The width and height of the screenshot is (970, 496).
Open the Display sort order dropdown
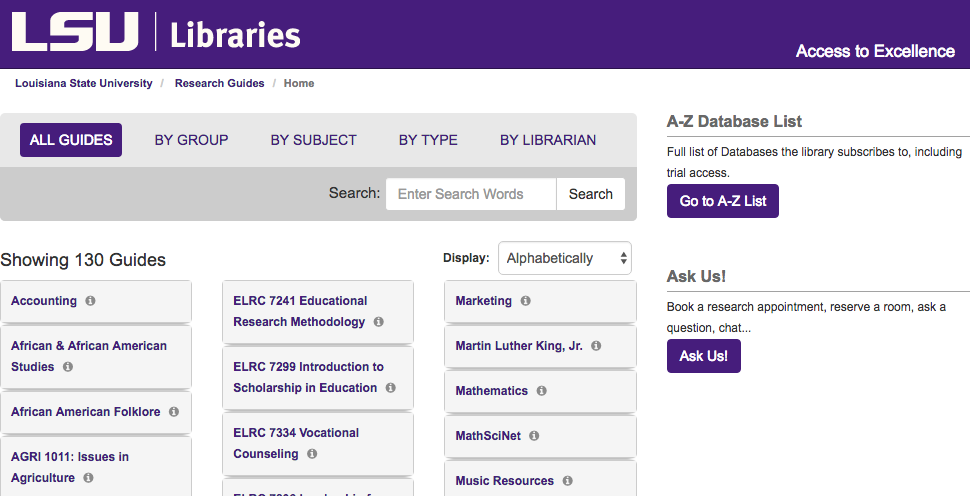(565, 258)
